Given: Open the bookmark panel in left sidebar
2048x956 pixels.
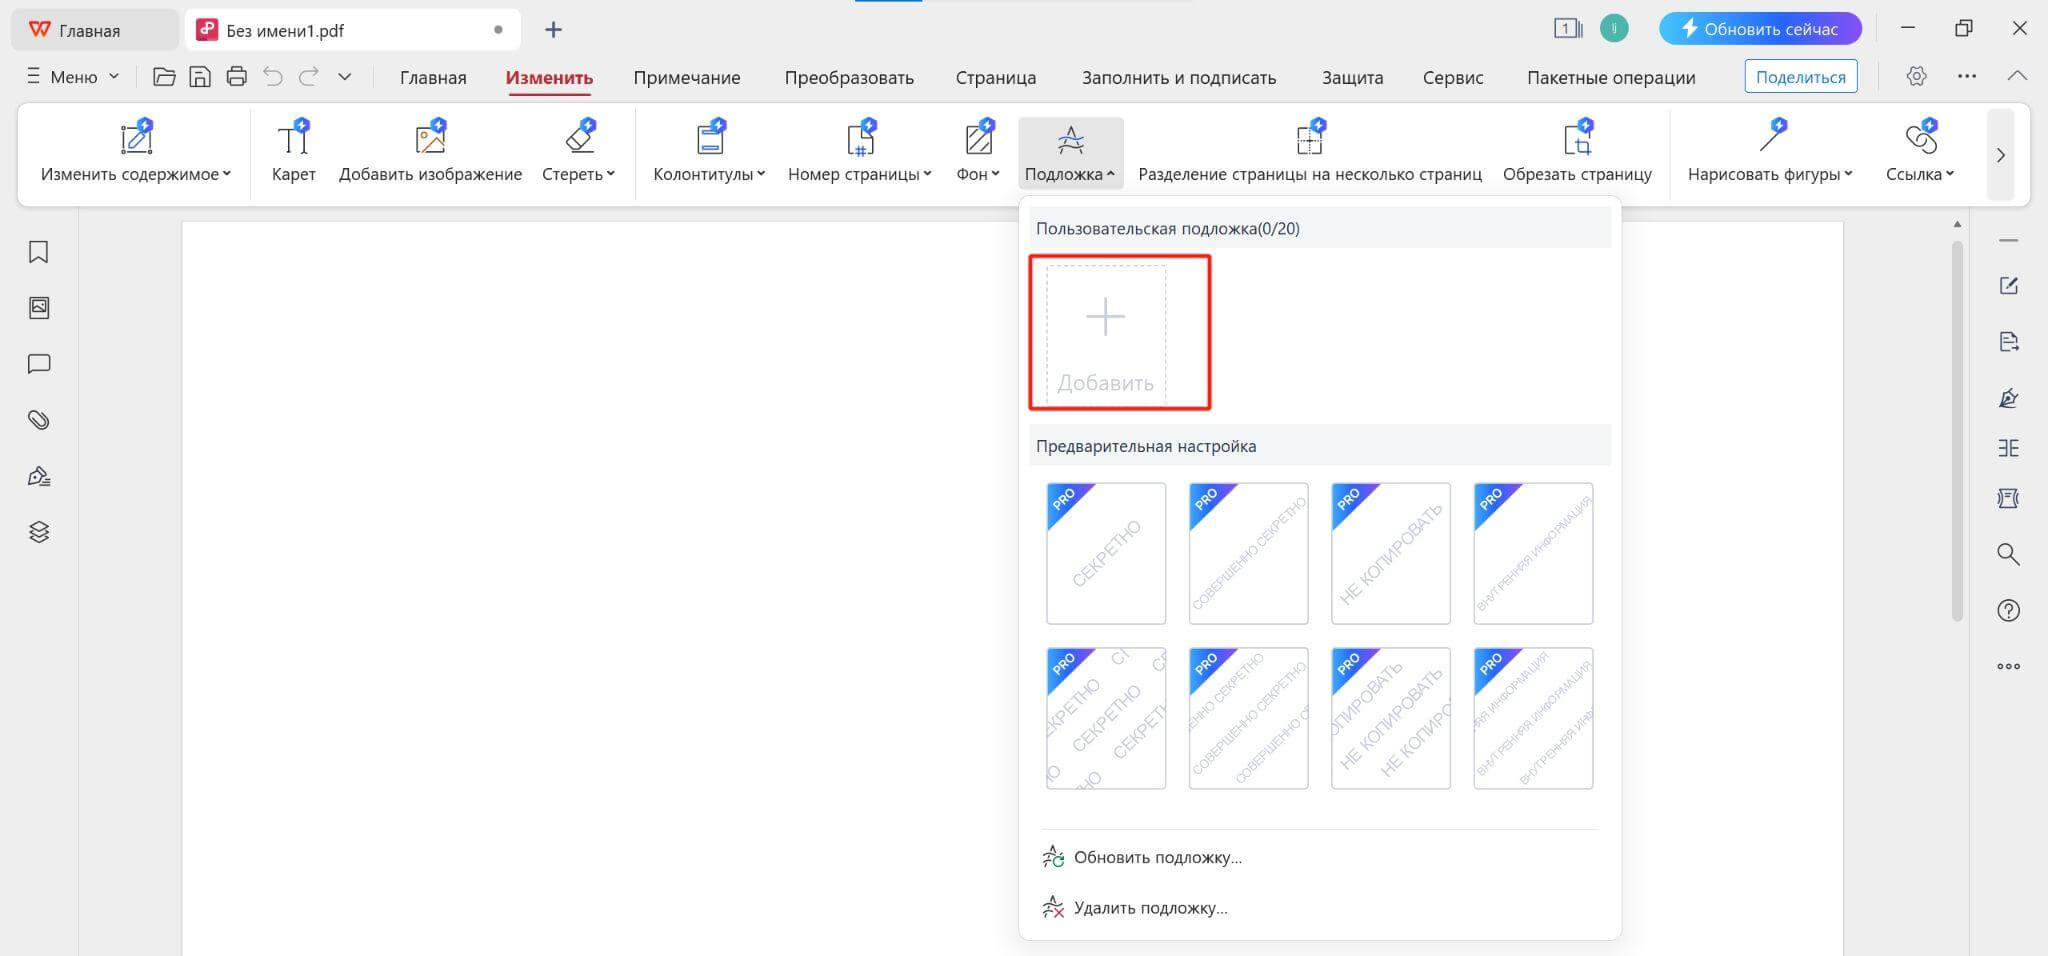Looking at the screenshot, I should 39,252.
